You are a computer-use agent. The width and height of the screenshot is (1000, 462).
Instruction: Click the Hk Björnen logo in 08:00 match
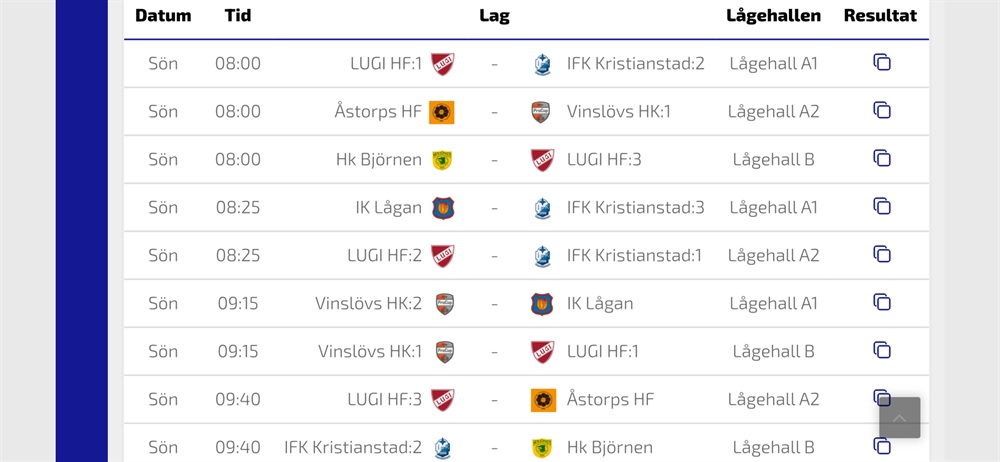442,160
